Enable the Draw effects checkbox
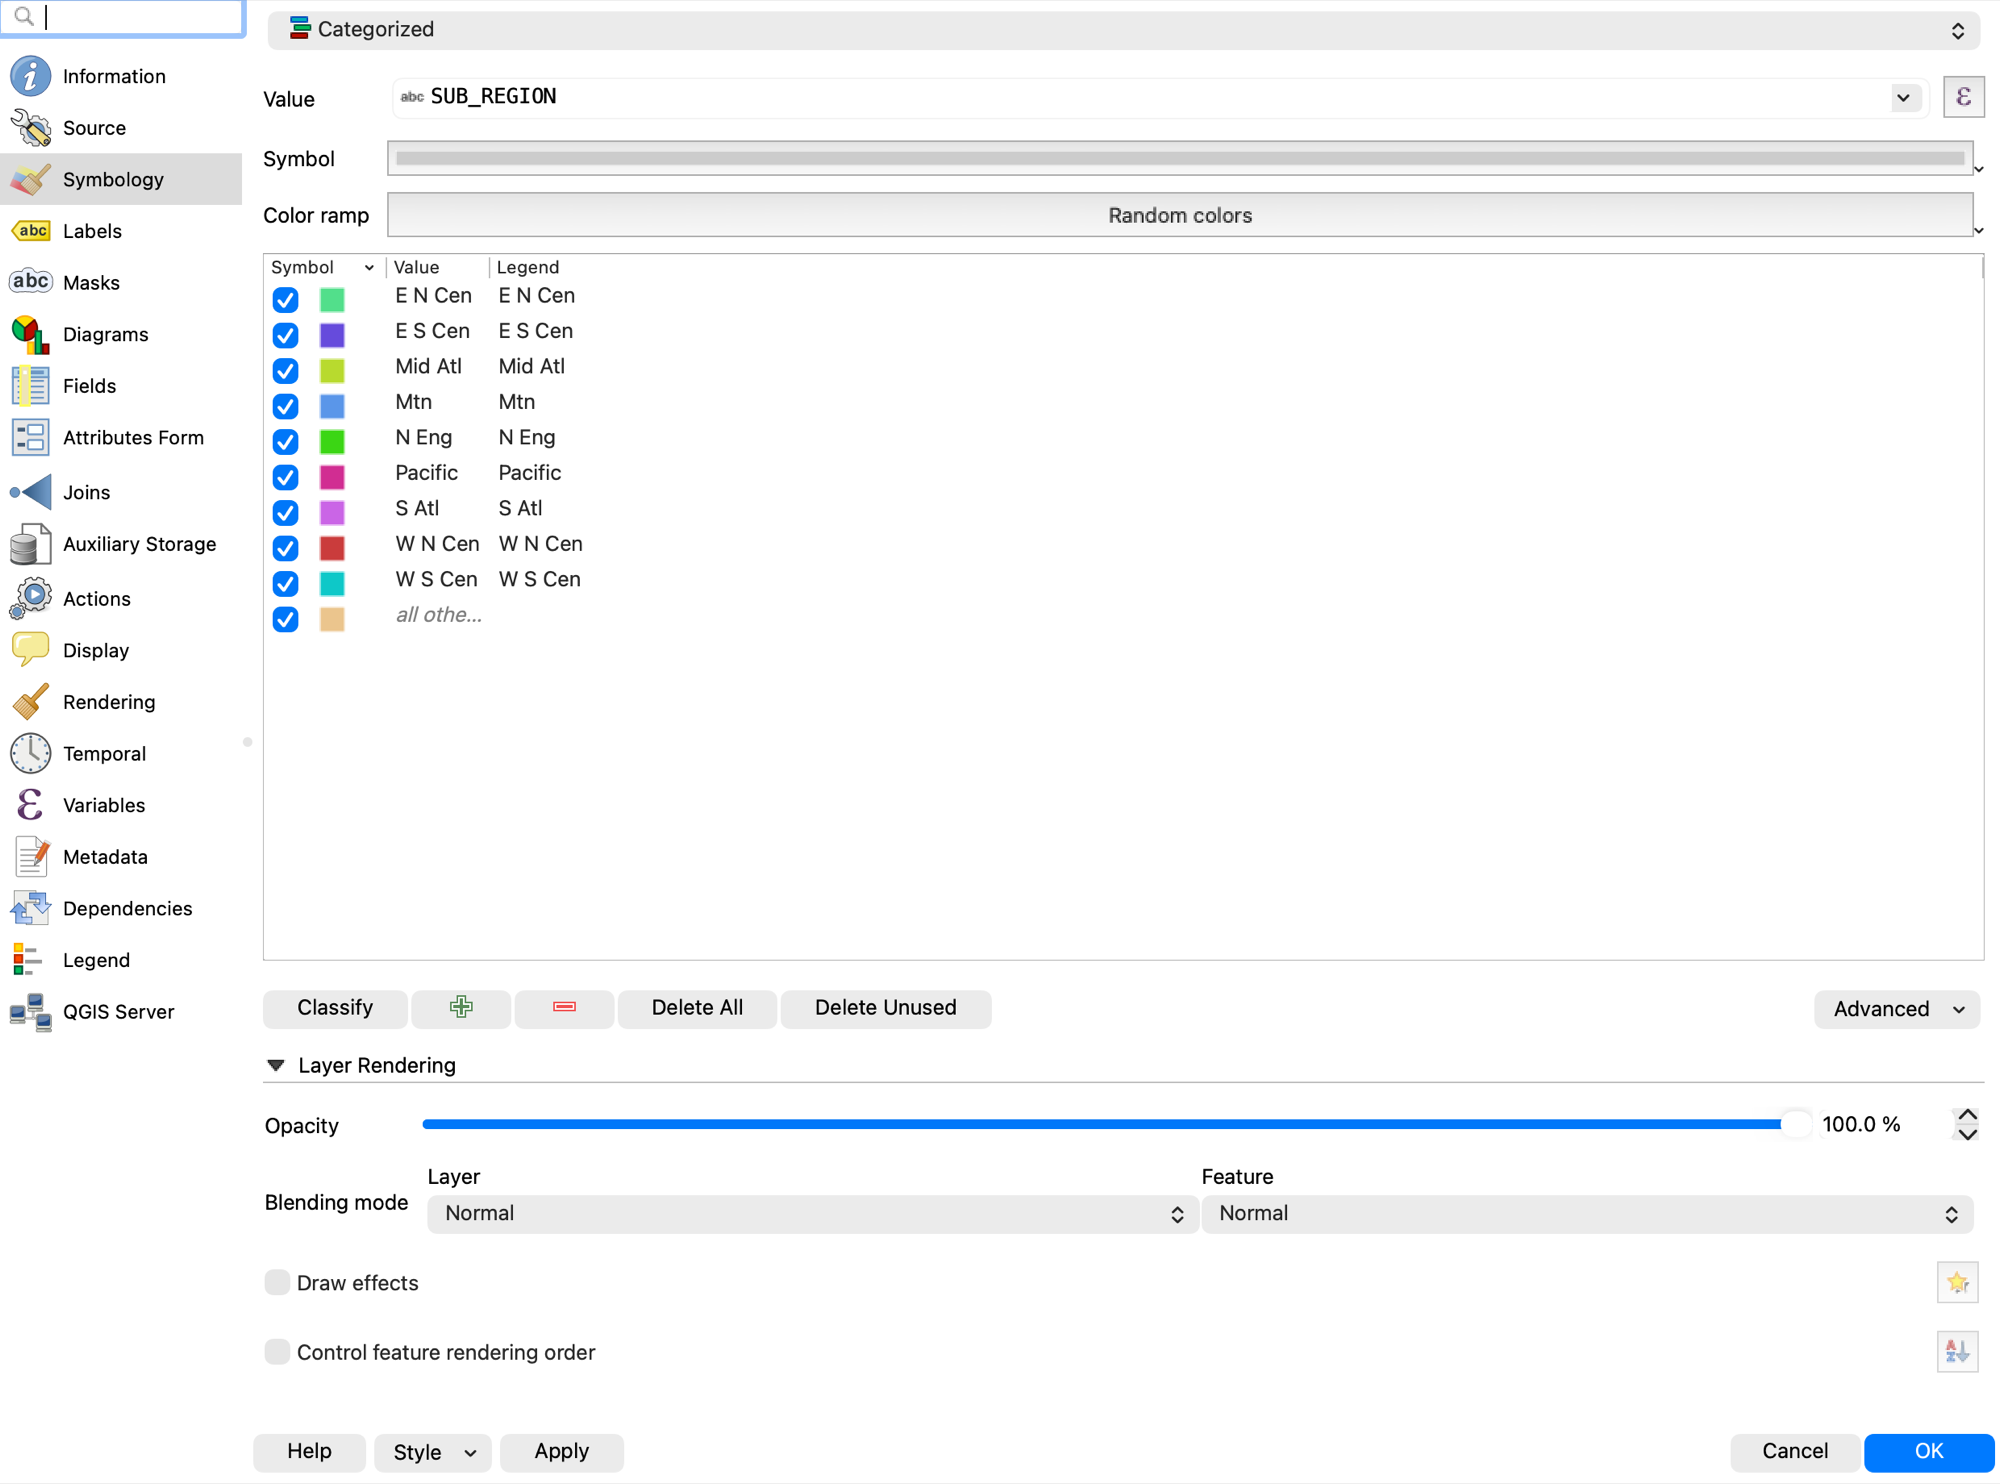This screenshot has height=1484, width=2000. [277, 1282]
